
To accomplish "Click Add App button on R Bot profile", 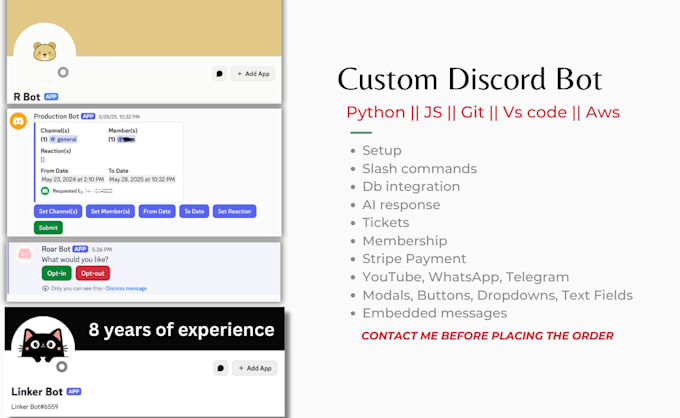I will coord(253,74).
